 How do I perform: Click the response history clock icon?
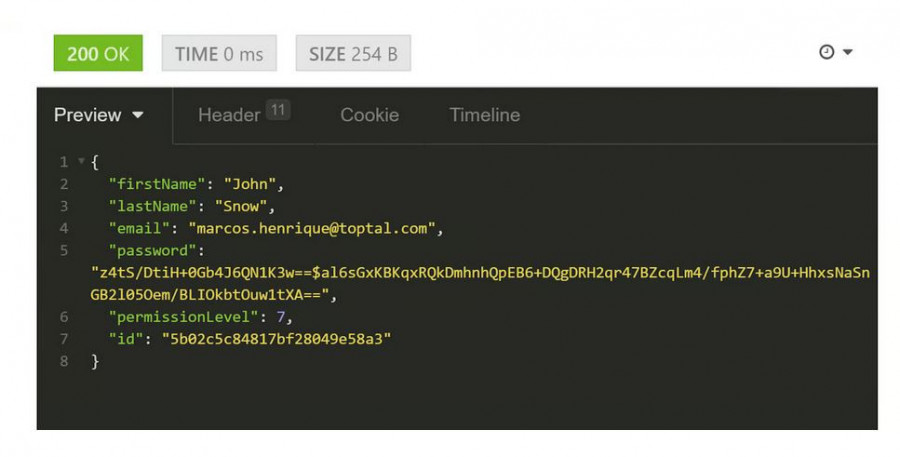(x=826, y=52)
